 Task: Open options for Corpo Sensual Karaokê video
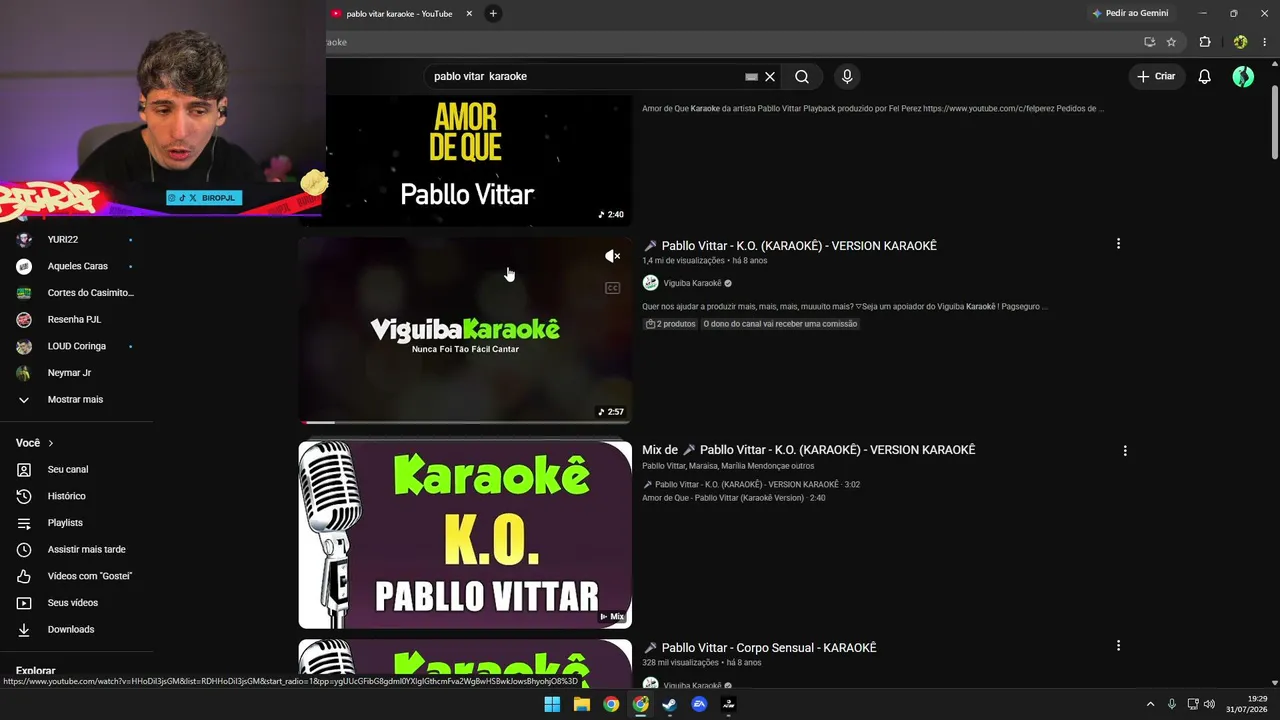[1118, 646]
